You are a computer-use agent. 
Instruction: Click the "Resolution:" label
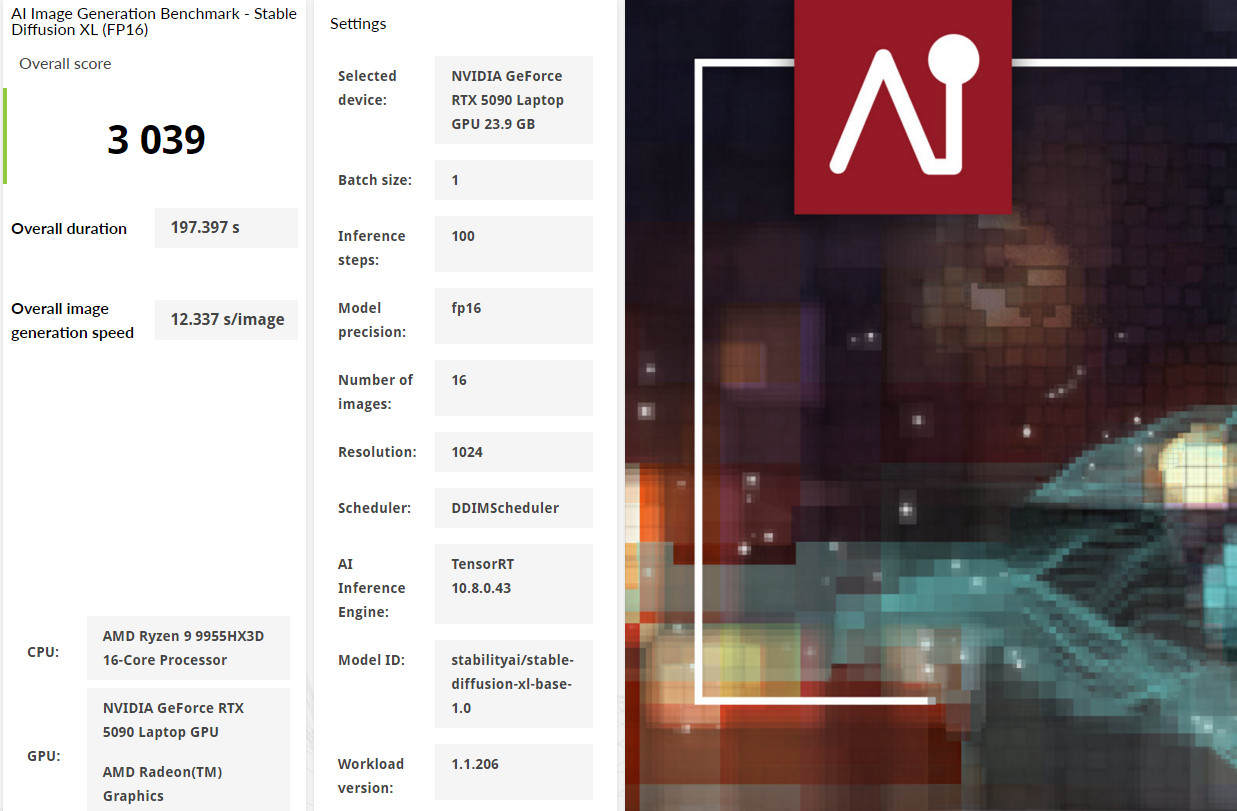tap(377, 452)
